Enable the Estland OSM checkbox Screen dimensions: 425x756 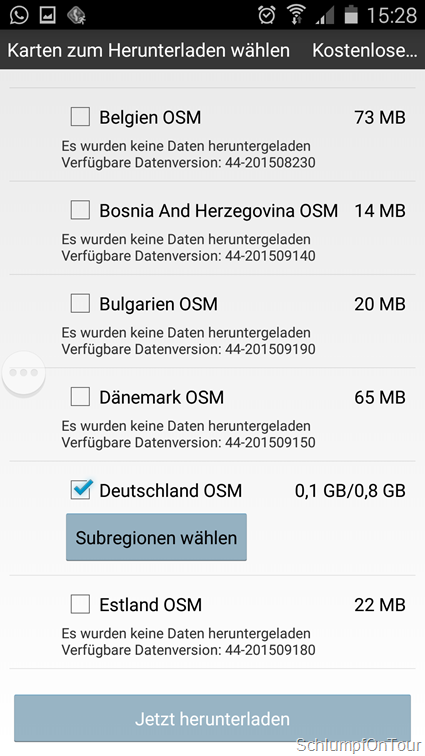80,604
